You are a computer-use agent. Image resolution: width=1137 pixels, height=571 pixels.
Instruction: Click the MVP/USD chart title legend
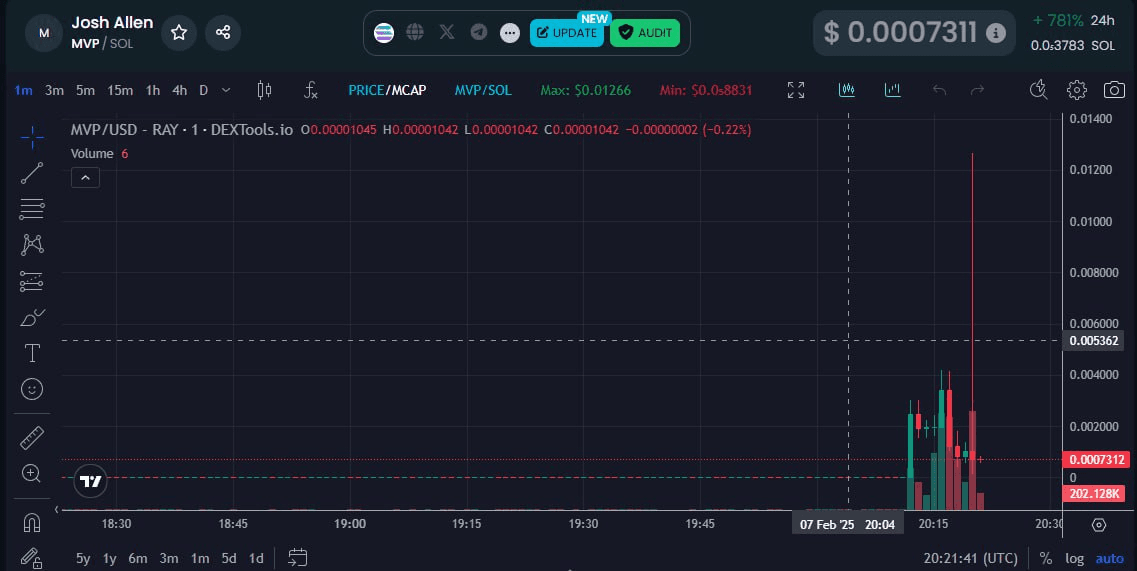tap(182, 130)
